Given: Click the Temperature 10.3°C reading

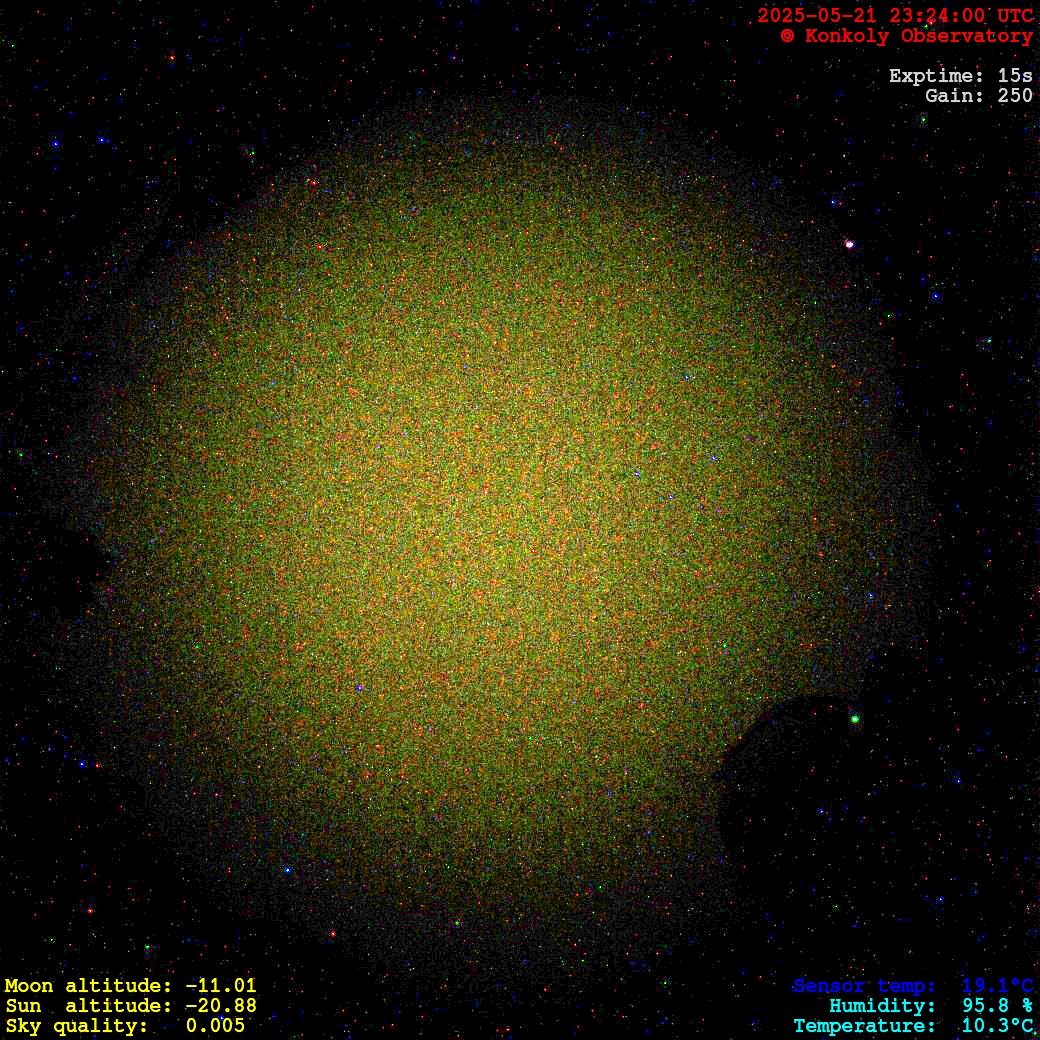Looking at the screenshot, I should point(913,1026).
